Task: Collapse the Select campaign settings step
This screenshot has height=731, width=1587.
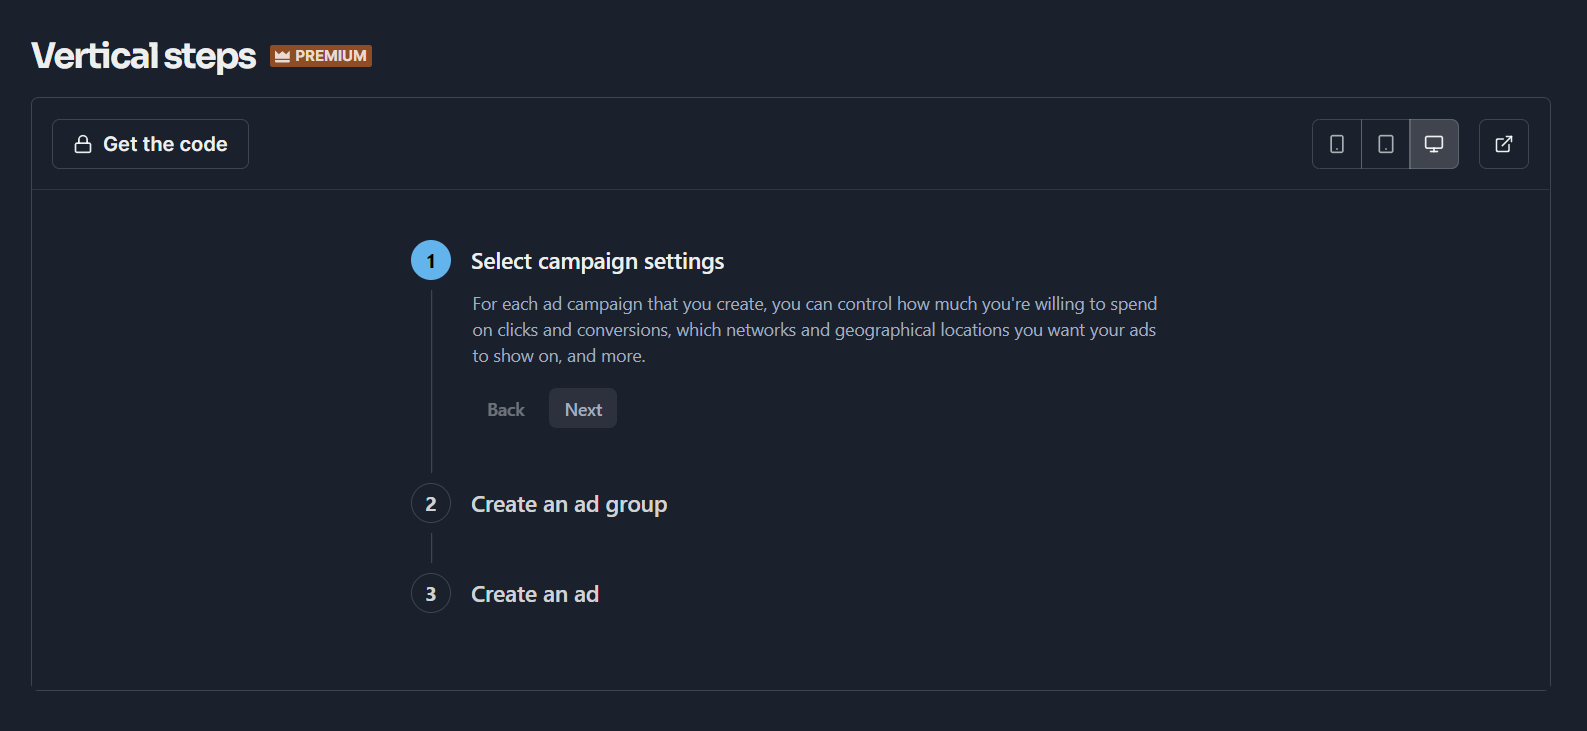Action: tap(597, 261)
